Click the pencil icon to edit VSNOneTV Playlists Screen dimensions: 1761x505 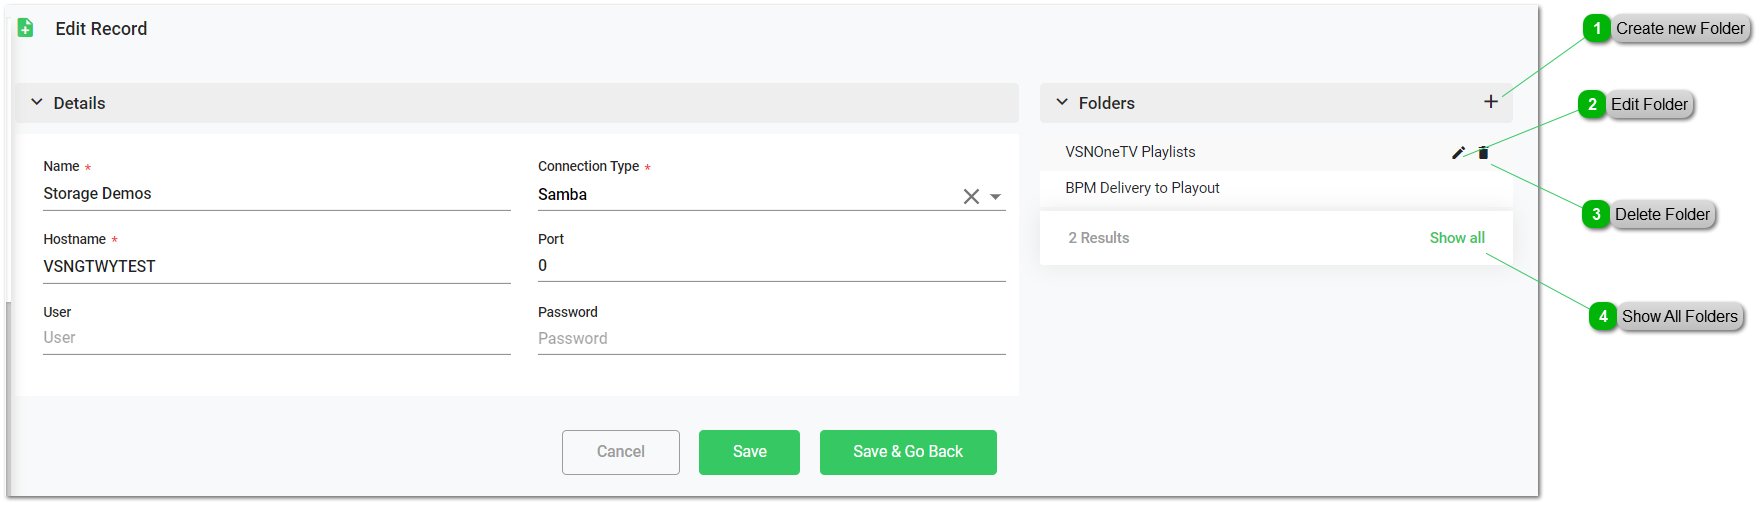point(1458,153)
